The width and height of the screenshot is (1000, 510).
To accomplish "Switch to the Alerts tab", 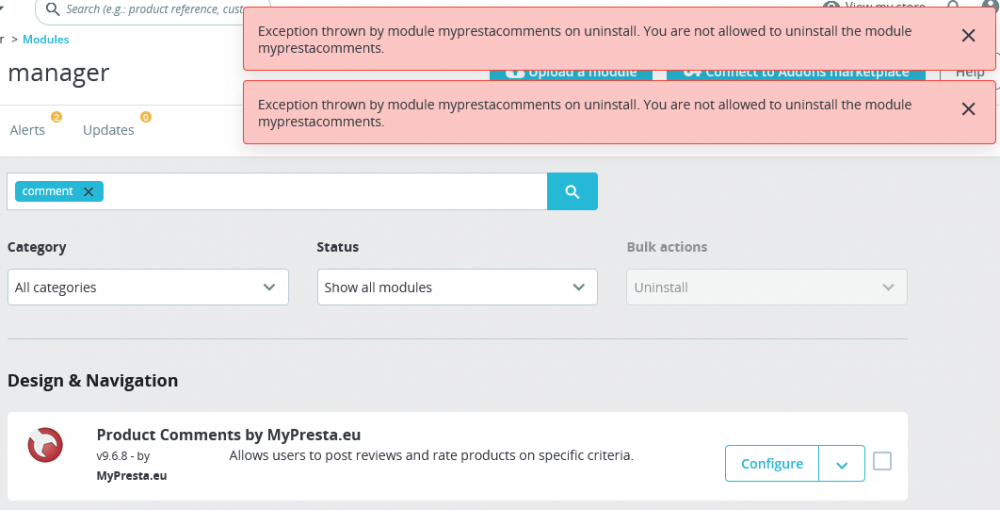I will coord(28,130).
